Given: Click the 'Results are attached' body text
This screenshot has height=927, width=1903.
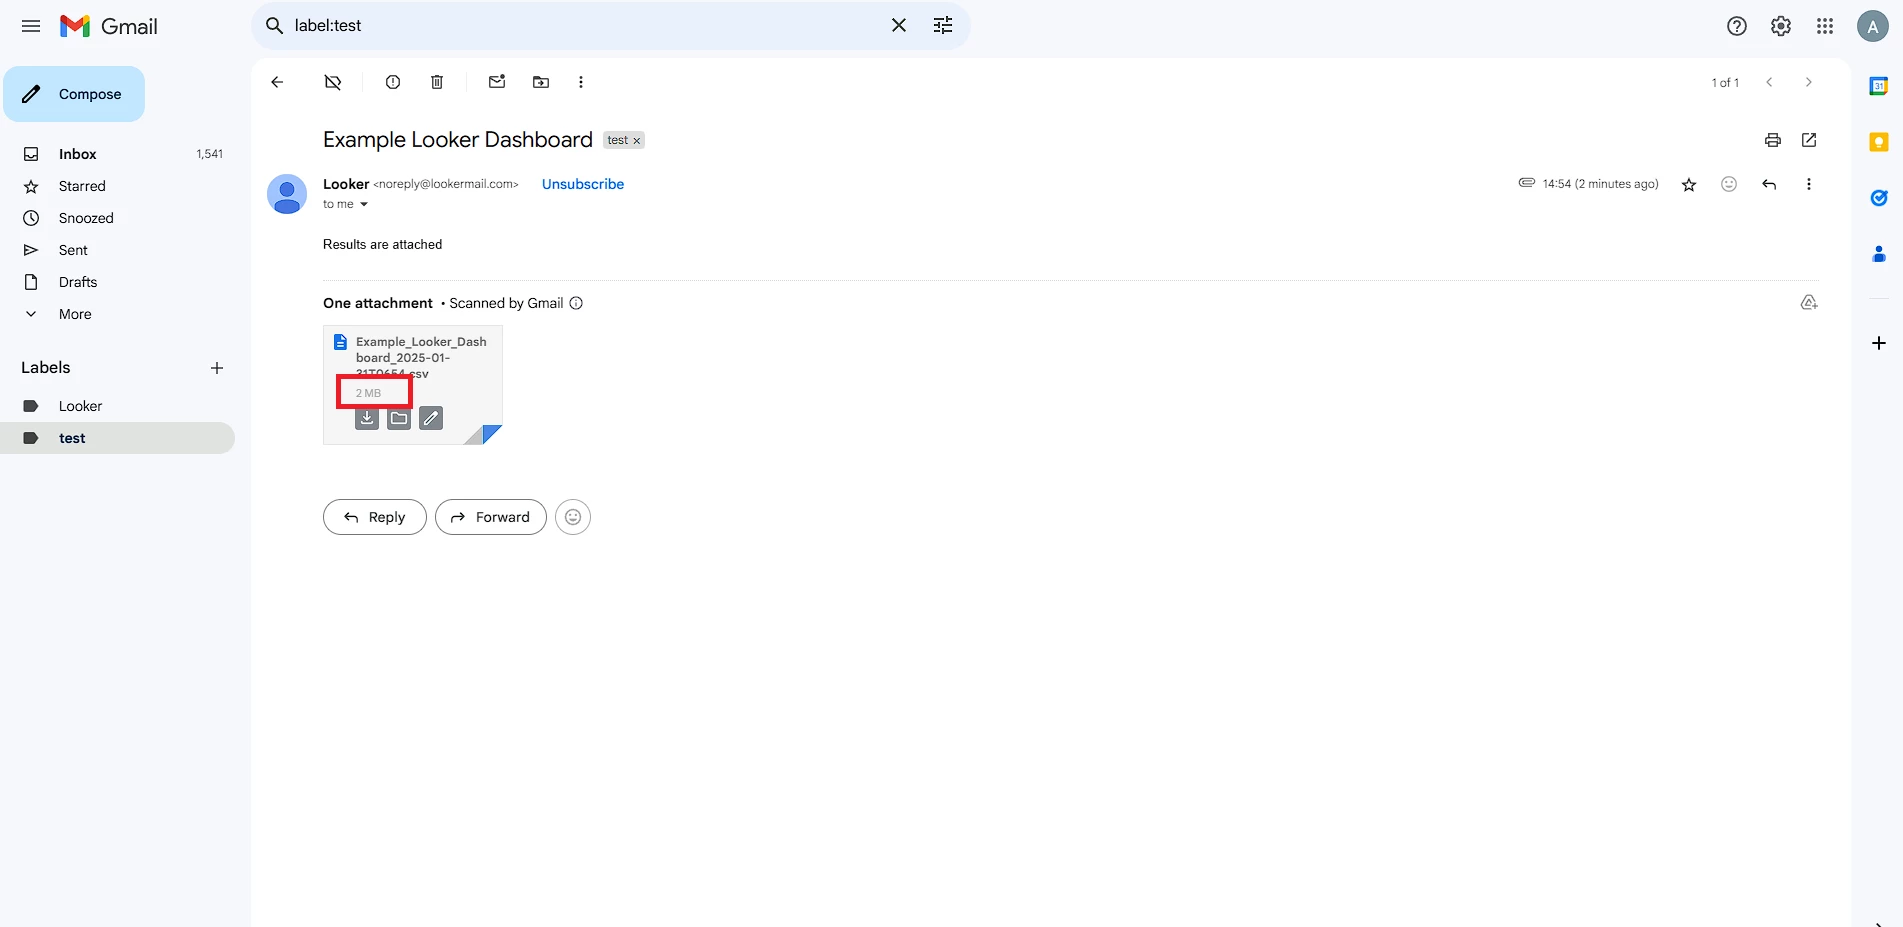Looking at the screenshot, I should coord(382,244).
